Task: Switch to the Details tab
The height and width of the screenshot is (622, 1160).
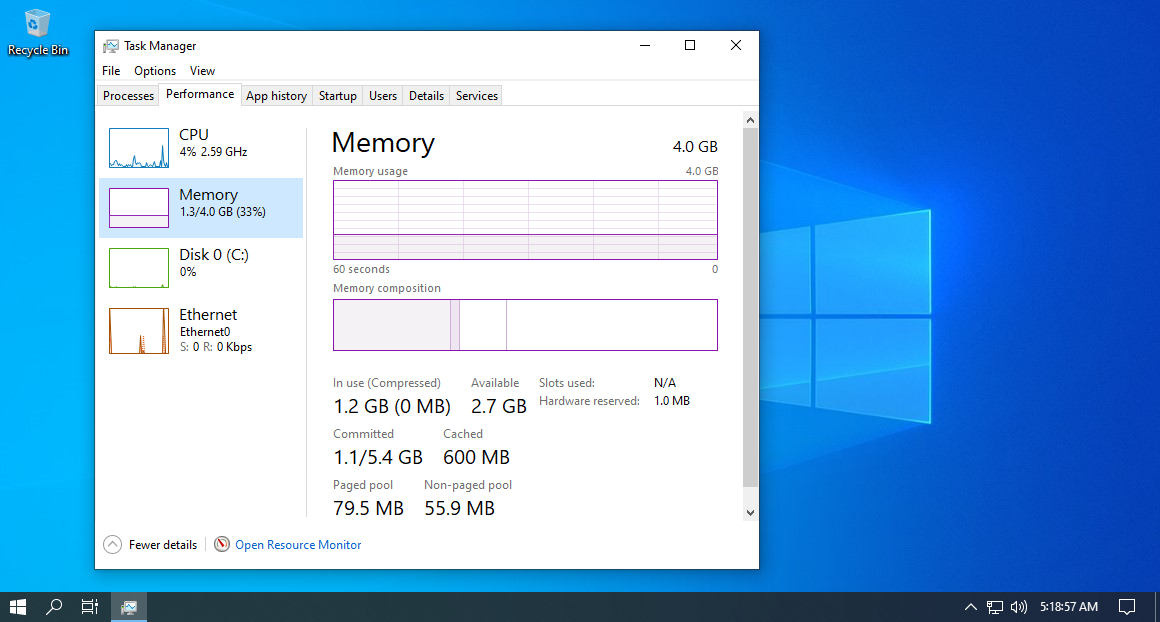Action: point(426,96)
